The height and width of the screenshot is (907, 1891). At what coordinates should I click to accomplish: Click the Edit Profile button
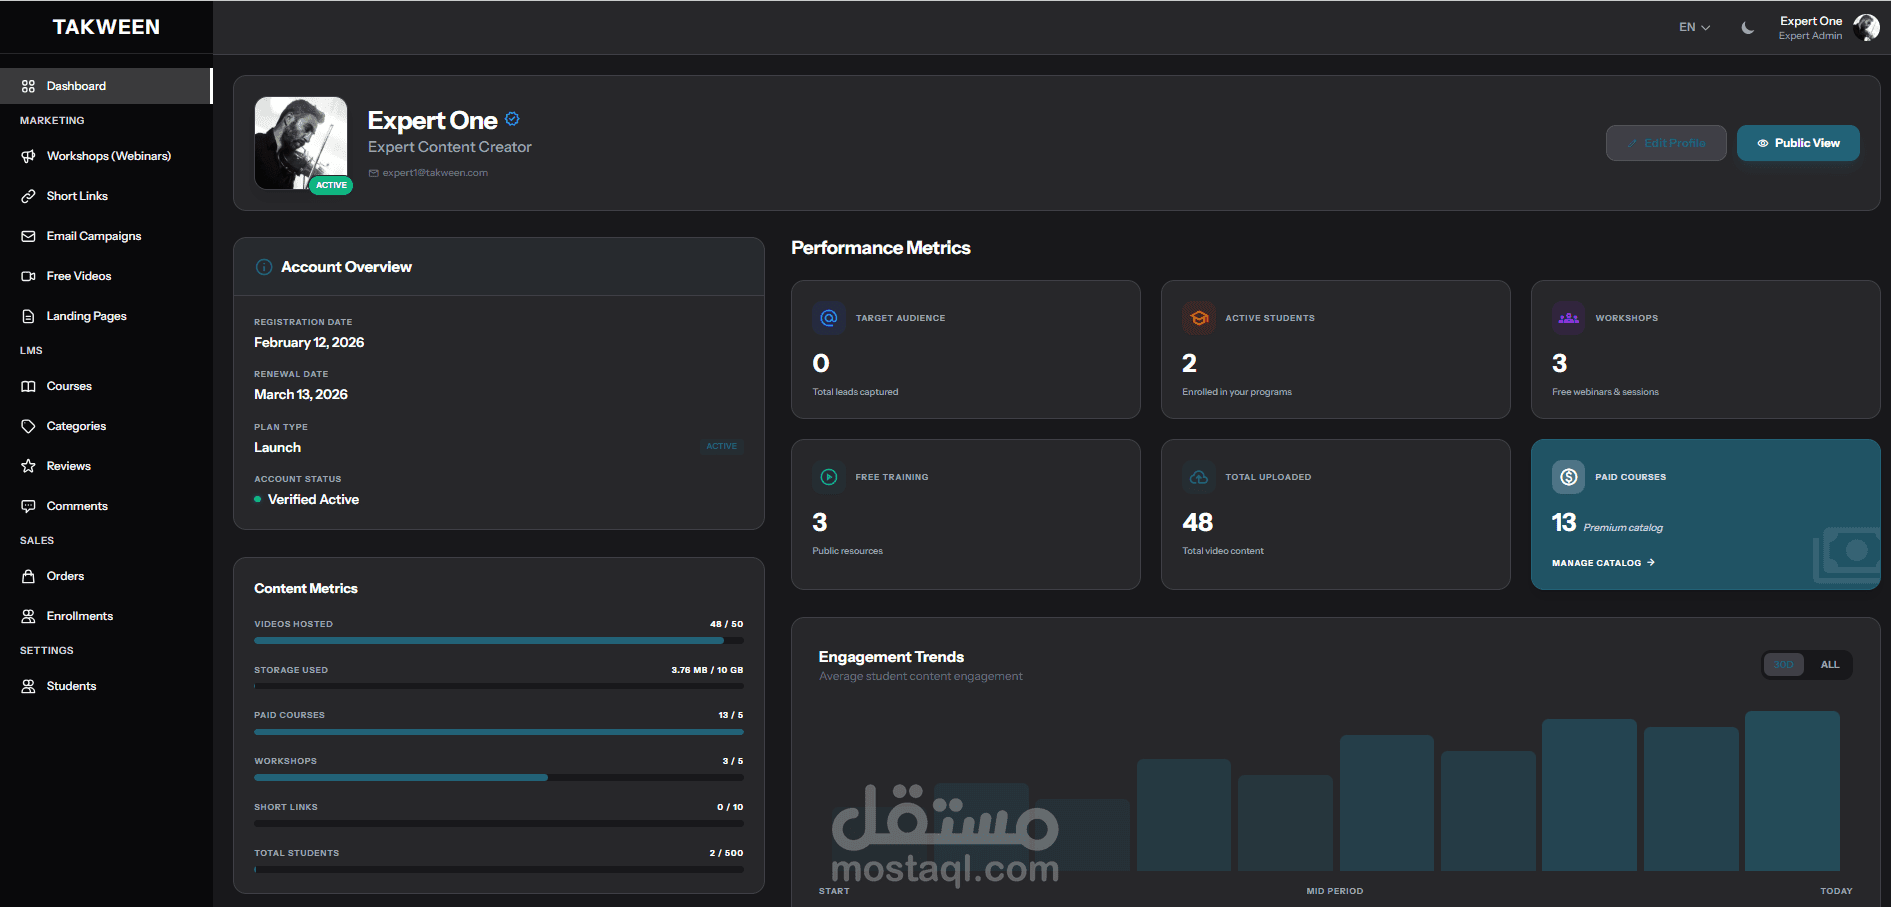tap(1666, 143)
